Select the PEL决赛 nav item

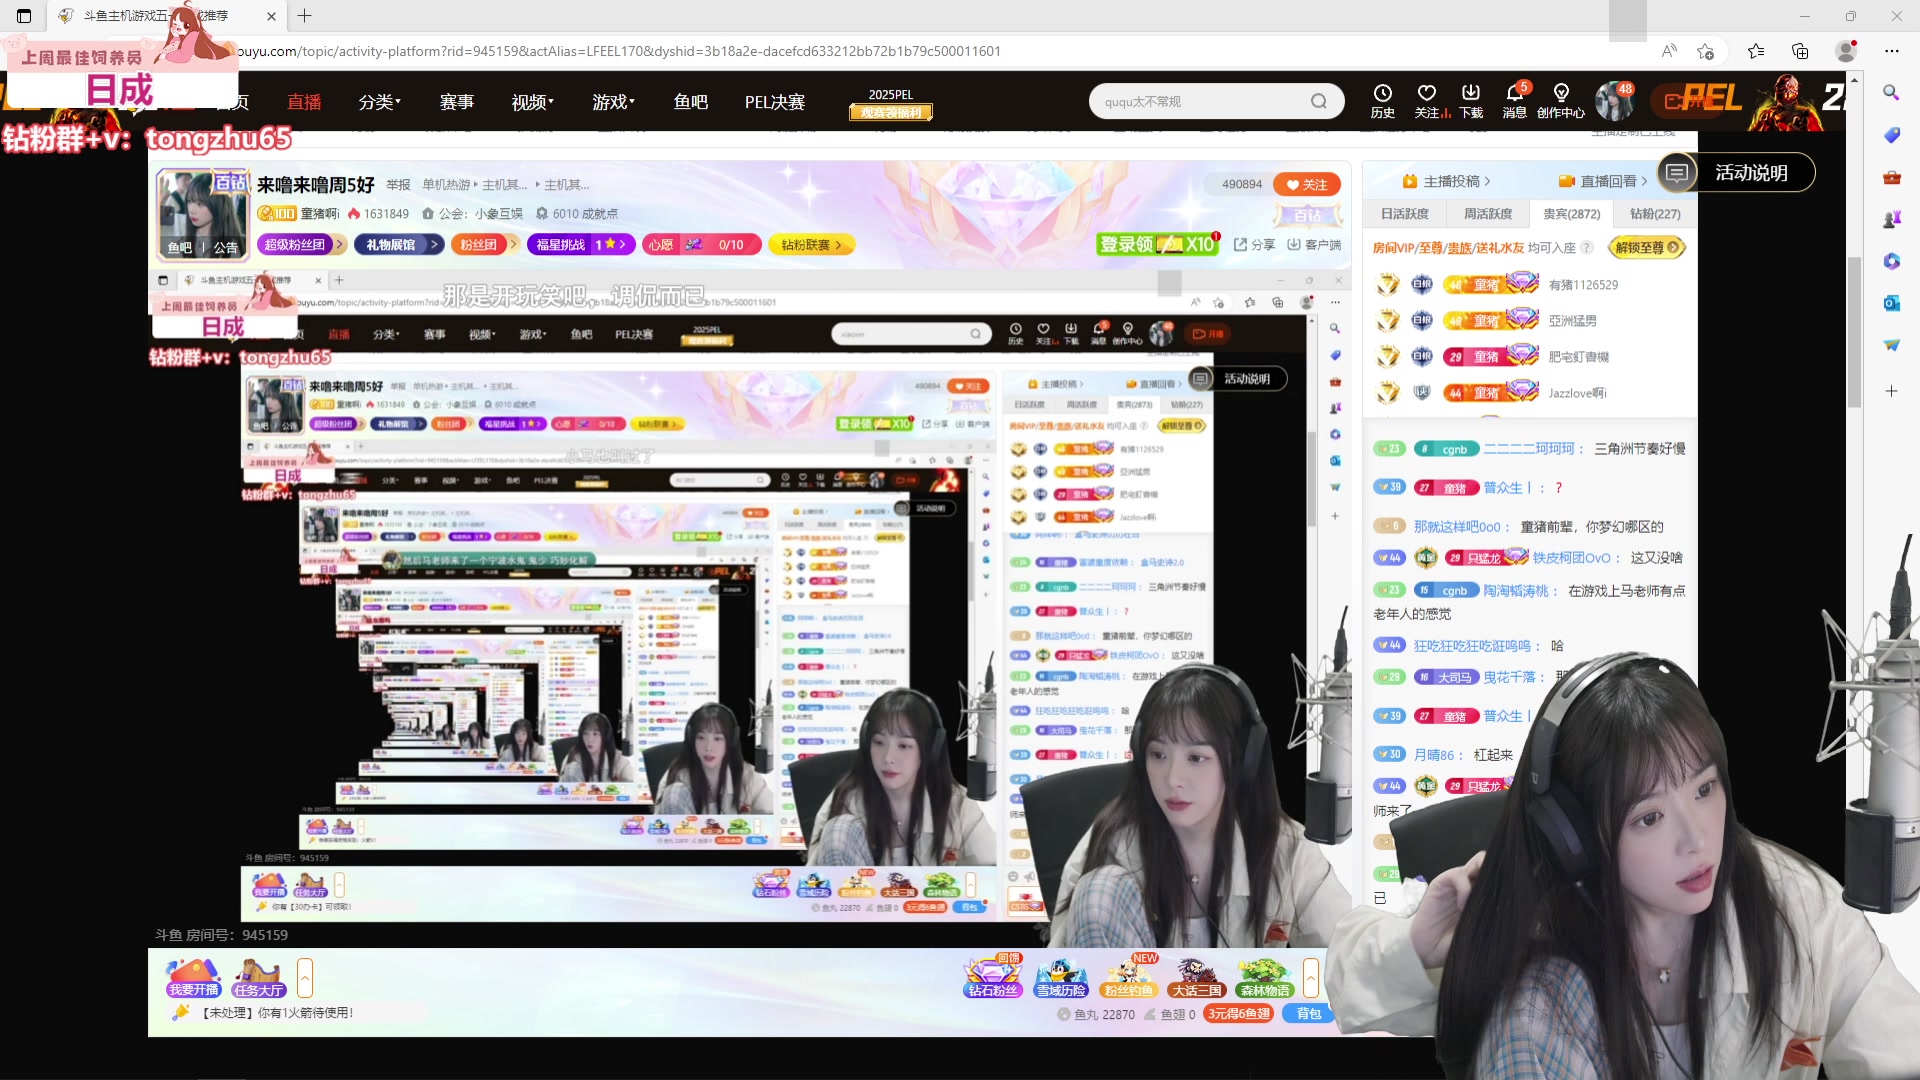click(x=775, y=102)
